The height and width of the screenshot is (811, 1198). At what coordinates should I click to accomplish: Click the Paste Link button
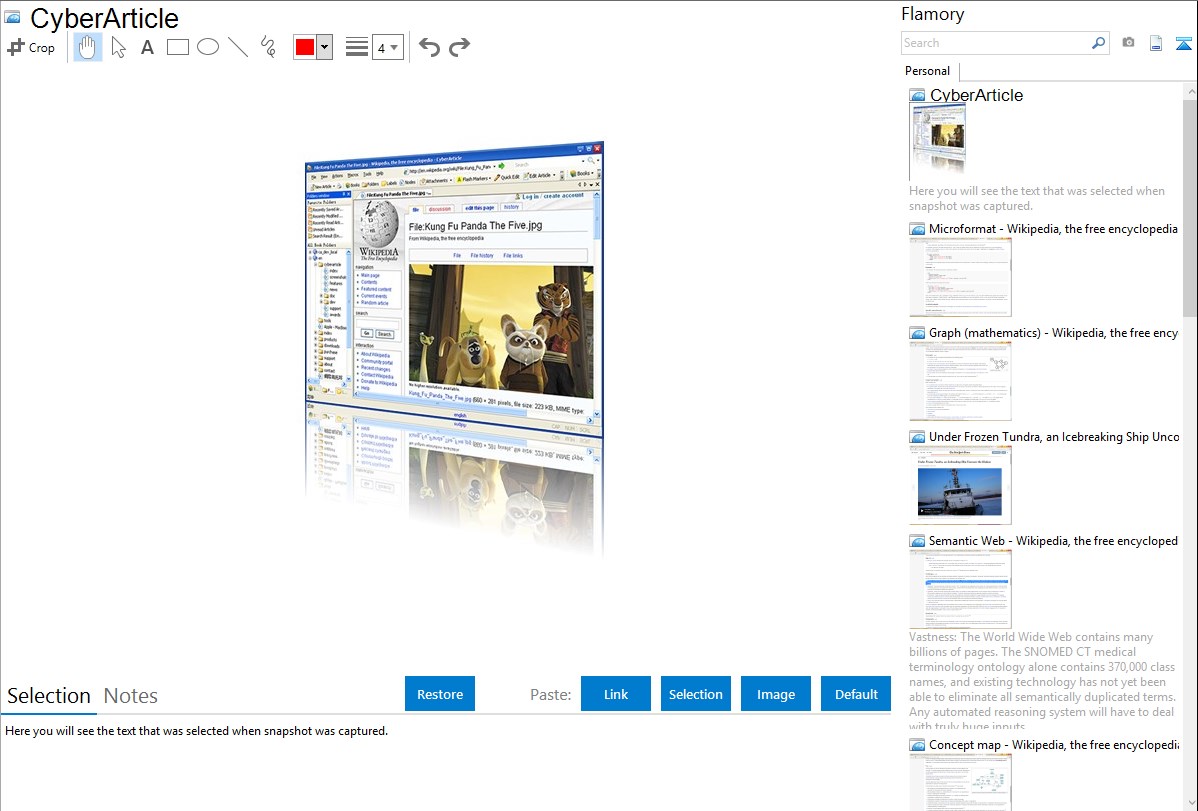pyautogui.click(x=616, y=694)
